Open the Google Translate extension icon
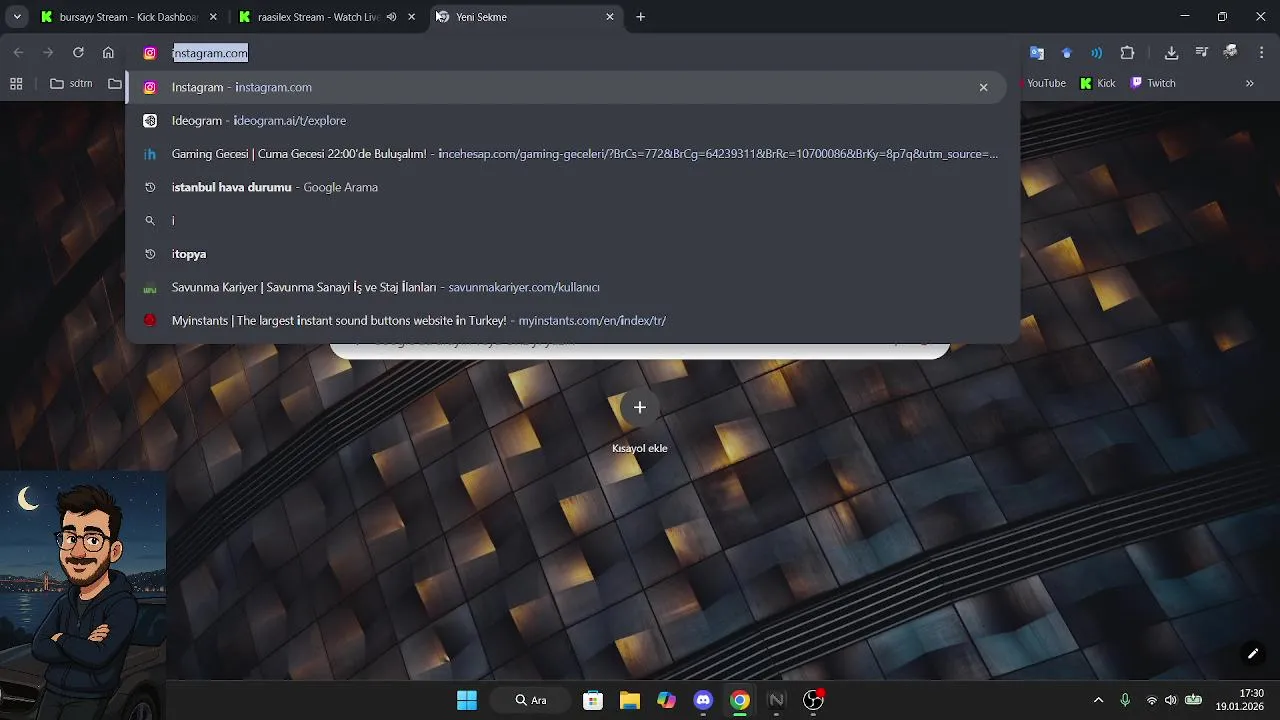1280x720 pixels. [x=1037, y=53]
